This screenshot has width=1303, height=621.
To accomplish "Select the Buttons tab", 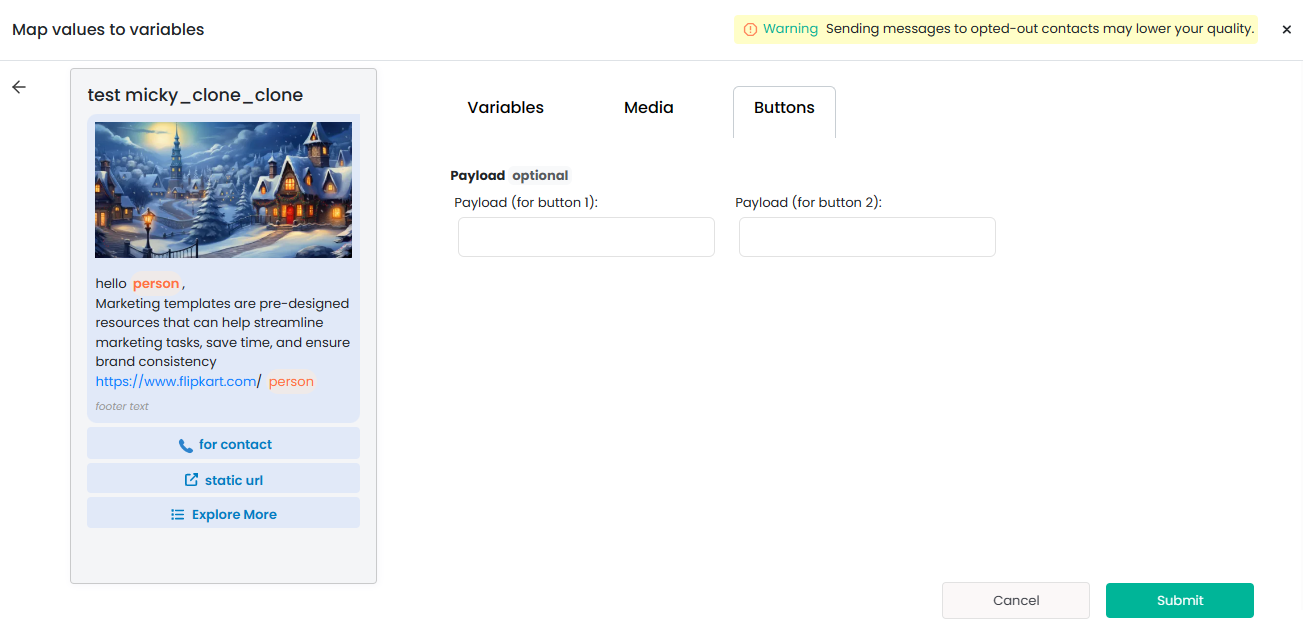I will pos(784,108).
